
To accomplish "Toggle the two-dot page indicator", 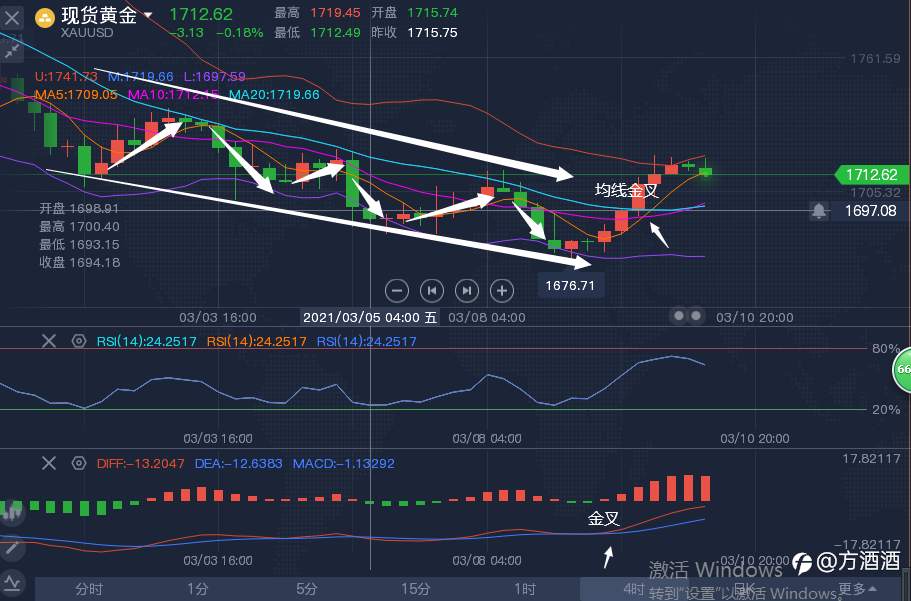I will tap(687, 316).
